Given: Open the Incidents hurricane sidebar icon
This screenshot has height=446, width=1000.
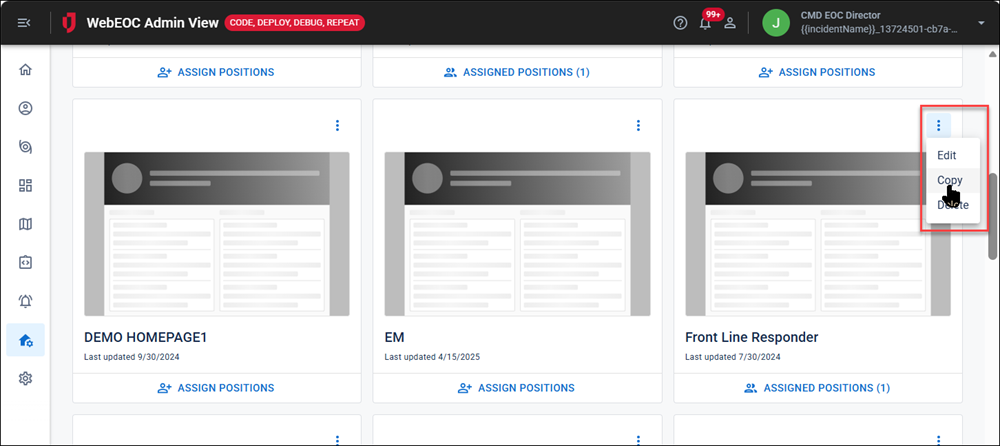Looking at the screenshot, I should click(26, 147).
